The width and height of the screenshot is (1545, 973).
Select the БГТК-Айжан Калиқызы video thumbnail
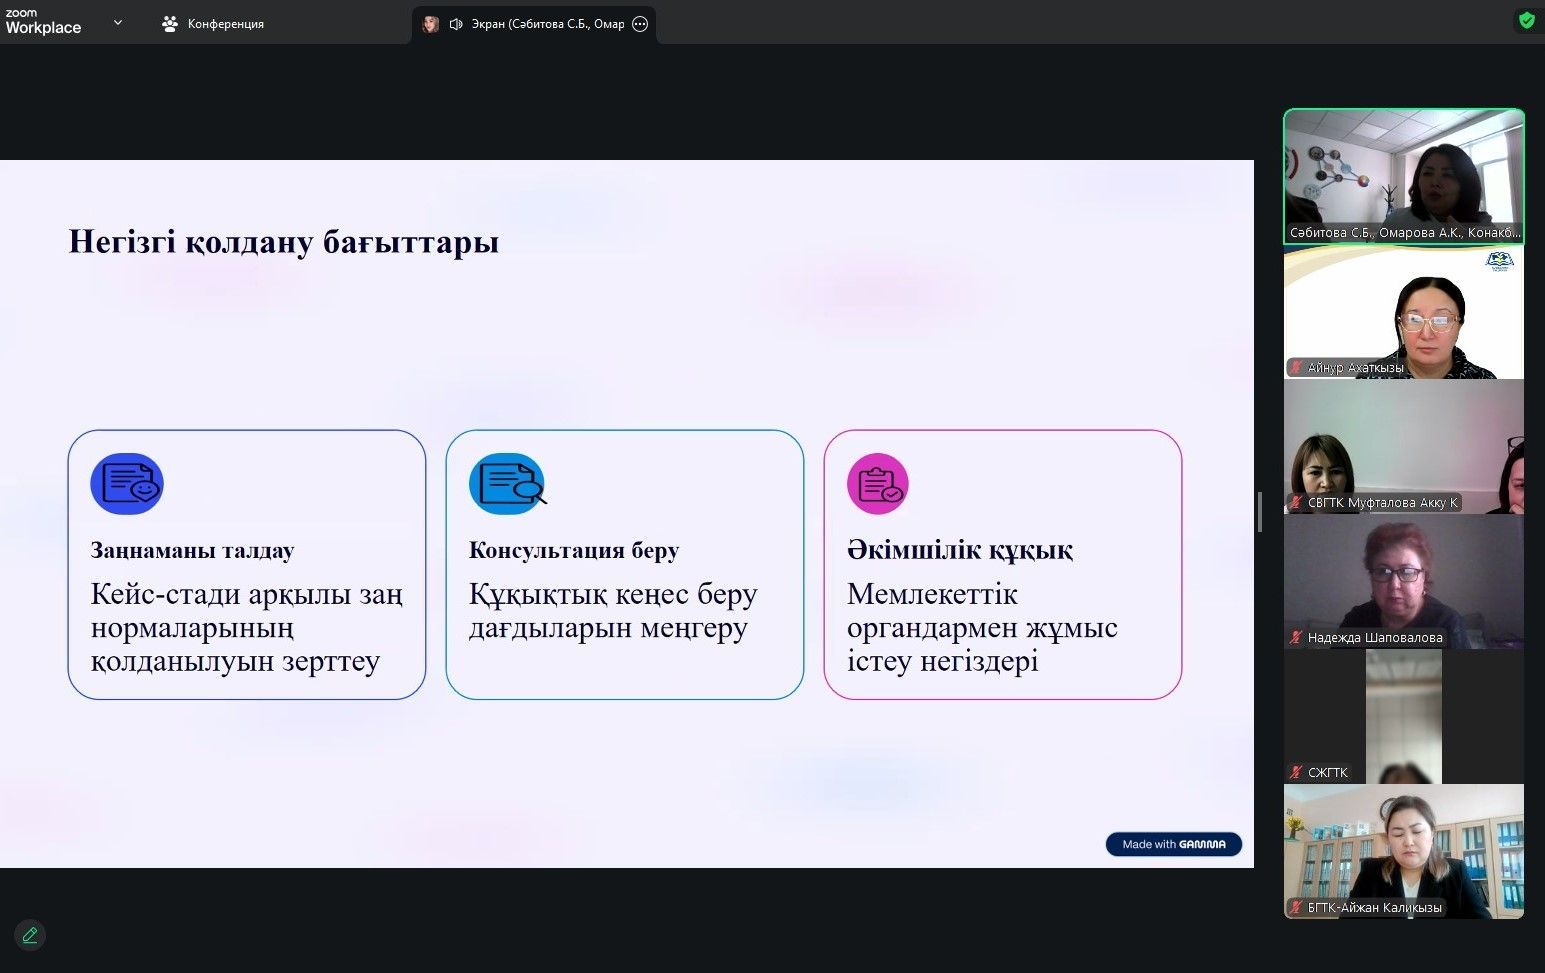tap(1403, 850)
